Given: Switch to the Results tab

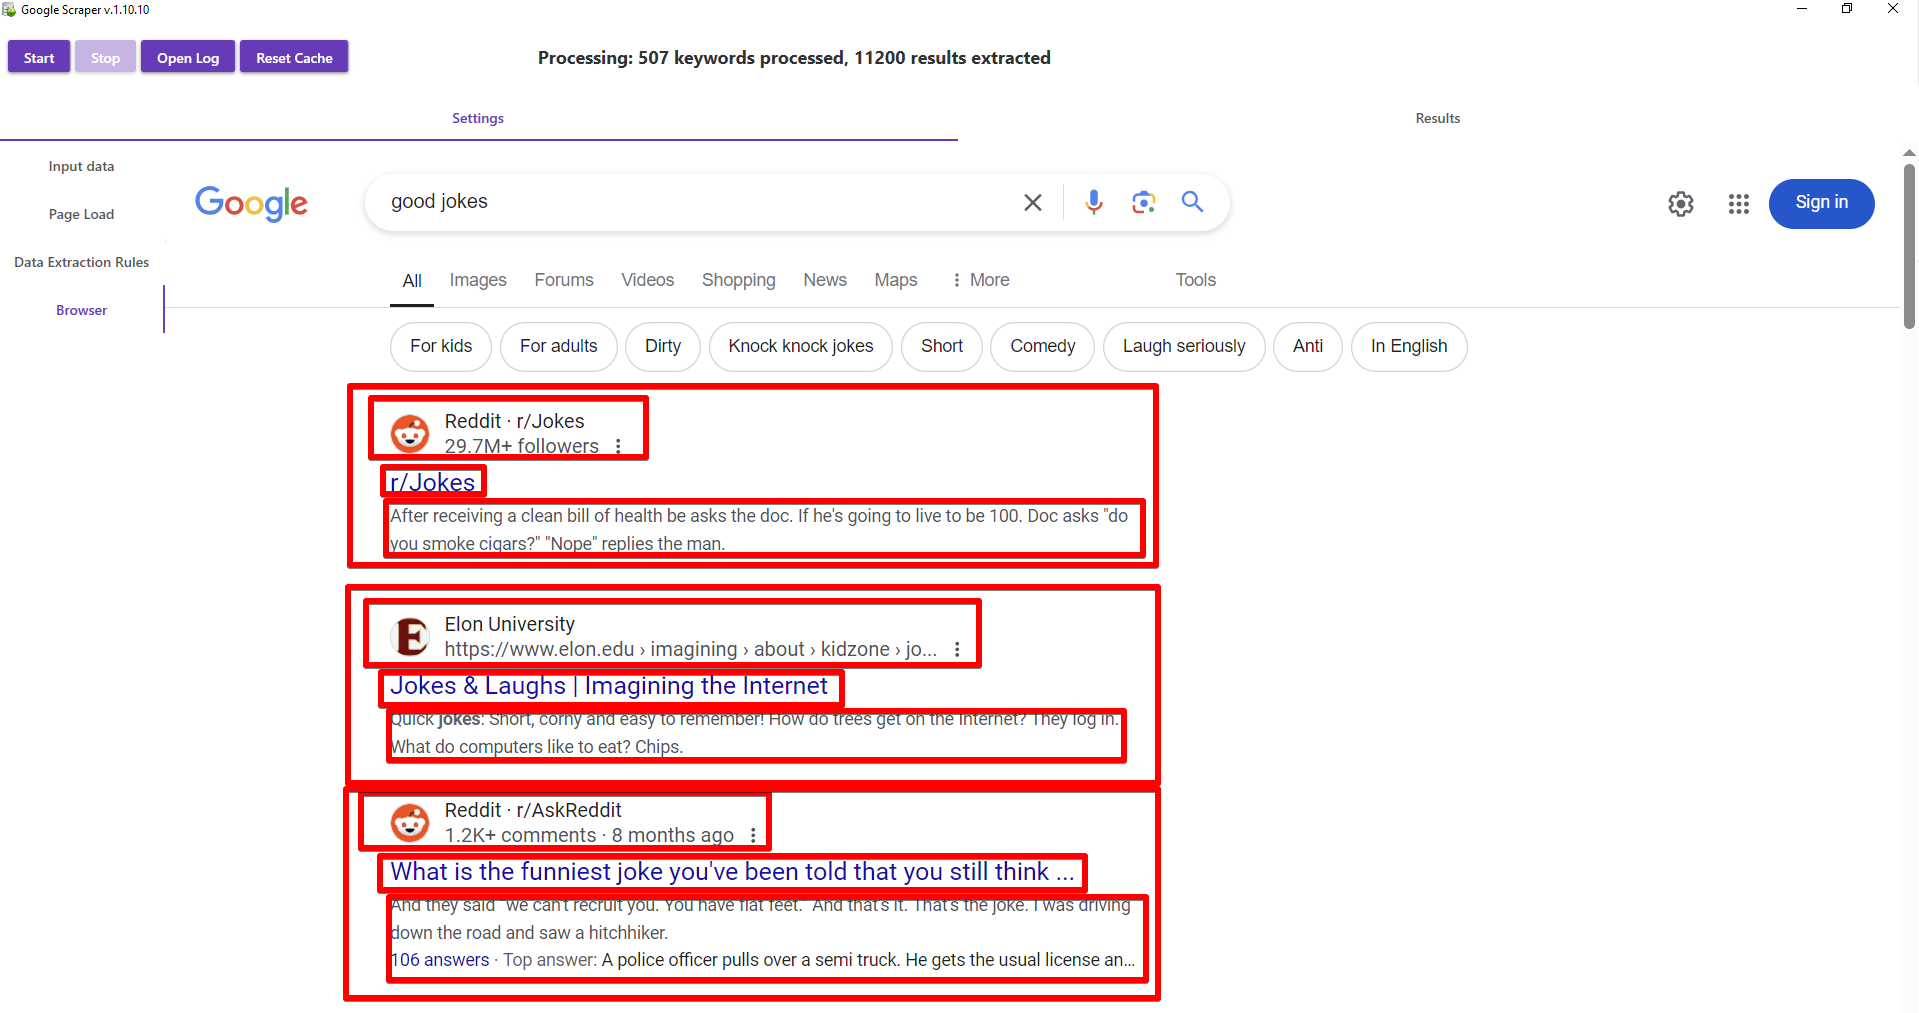Looking at the screenshot, I should [1437, 118].
